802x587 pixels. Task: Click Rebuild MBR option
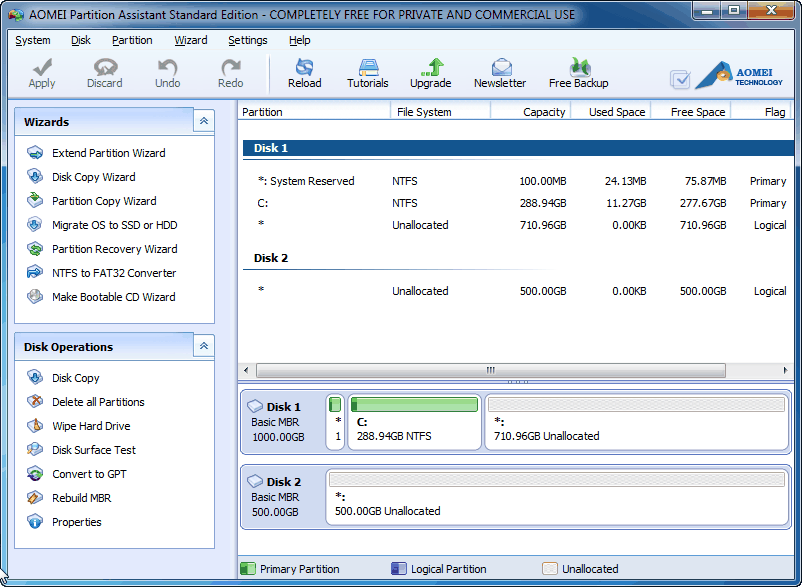pyautogui.click(x=83, y=498)
